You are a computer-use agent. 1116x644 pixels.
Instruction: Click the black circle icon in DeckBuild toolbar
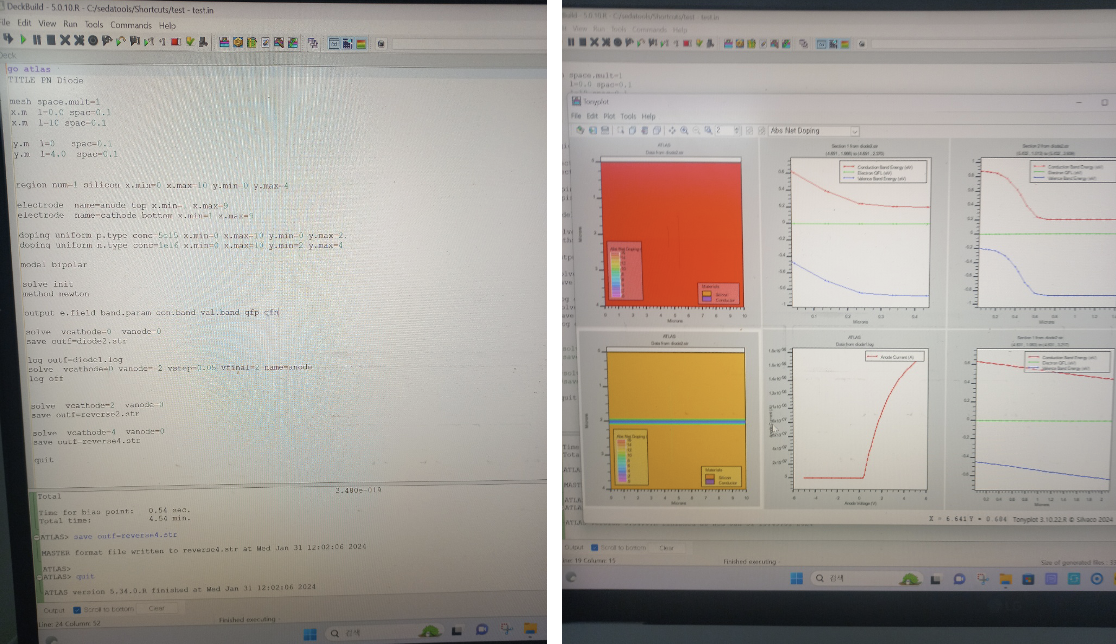click(x=92, y=41)
